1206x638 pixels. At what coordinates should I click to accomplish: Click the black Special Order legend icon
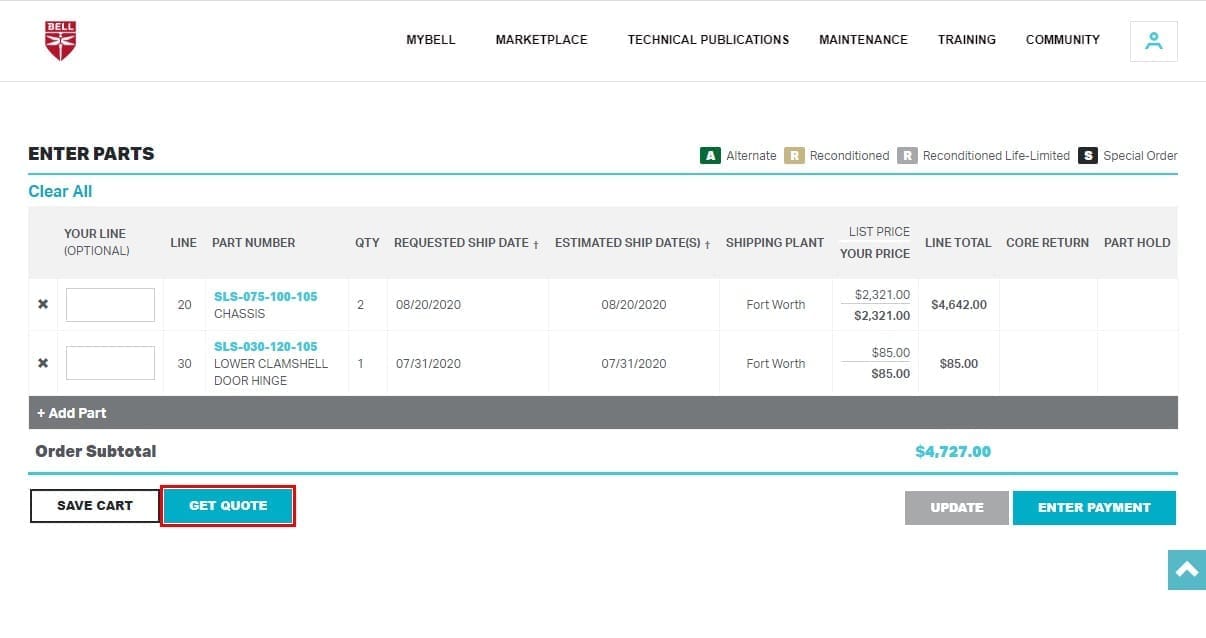(1087, 156)
